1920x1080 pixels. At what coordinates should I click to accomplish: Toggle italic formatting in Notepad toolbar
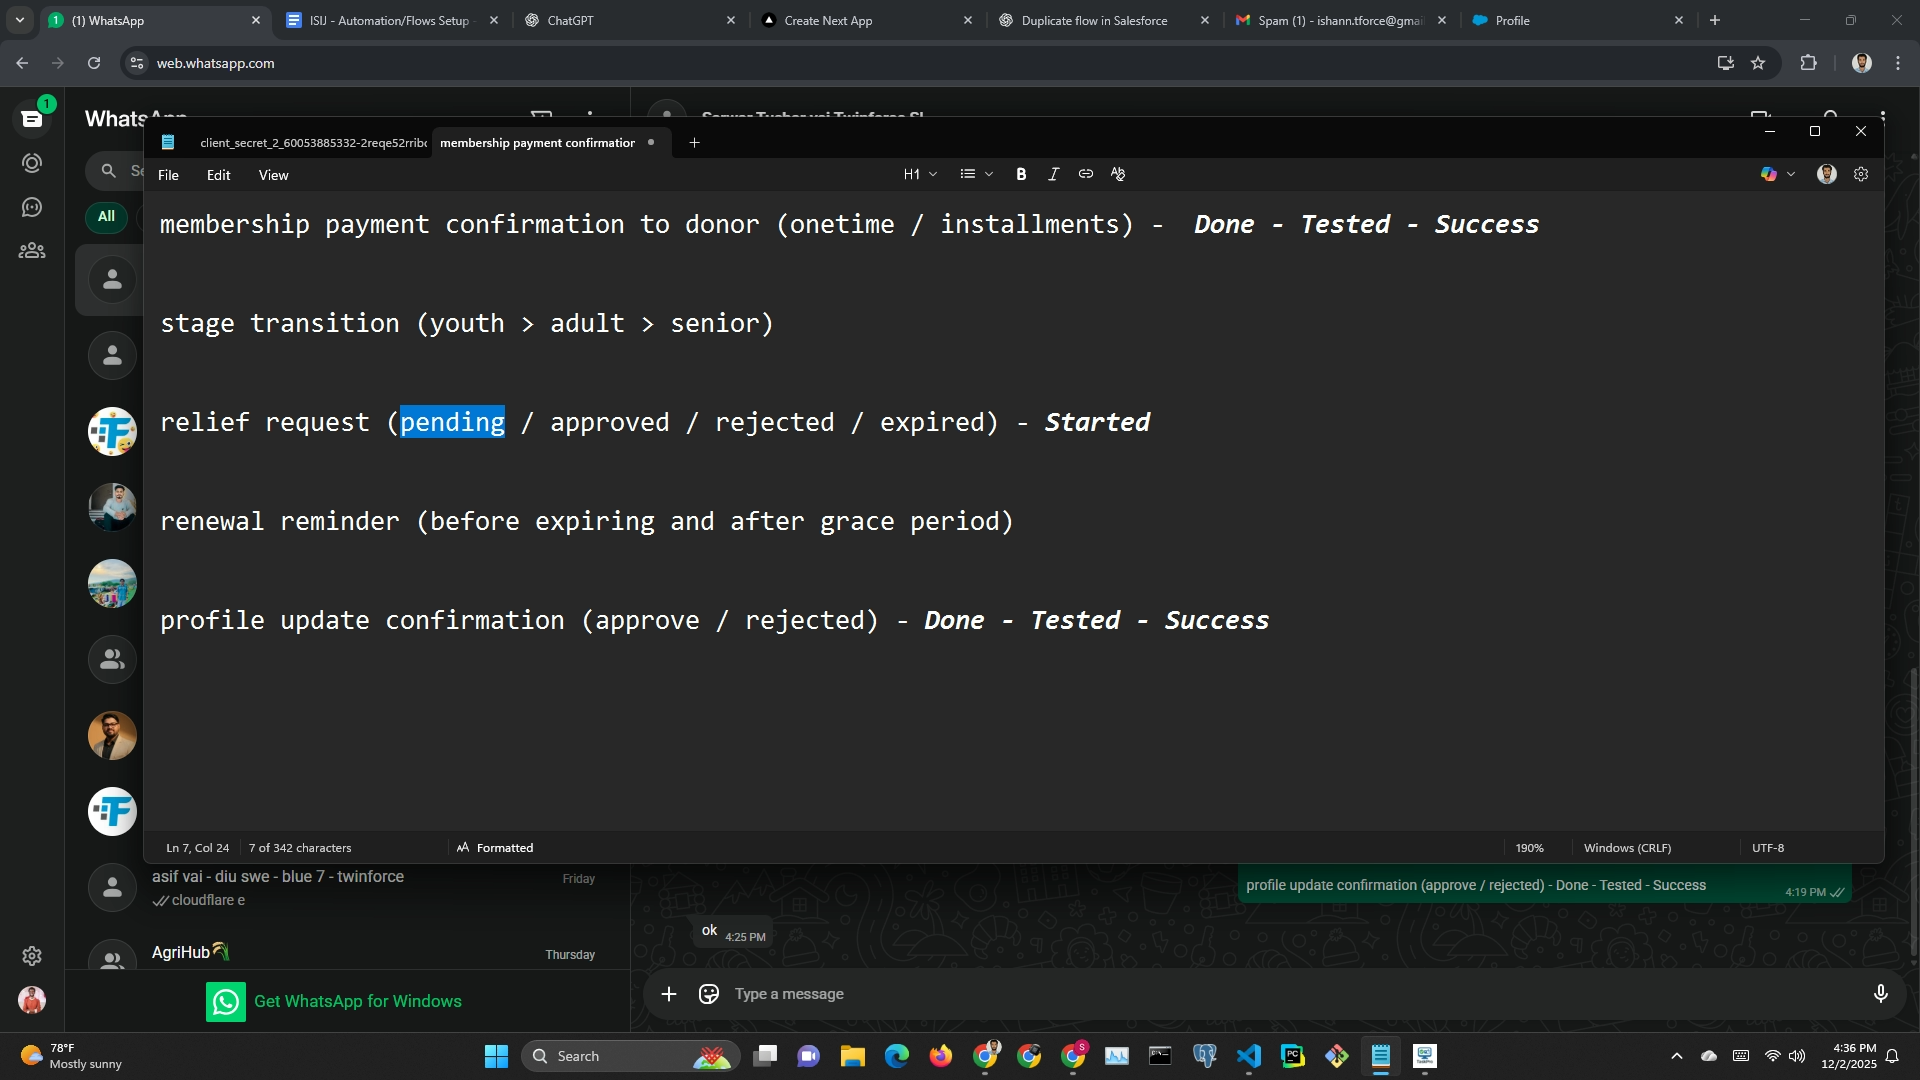(1053, 174)
